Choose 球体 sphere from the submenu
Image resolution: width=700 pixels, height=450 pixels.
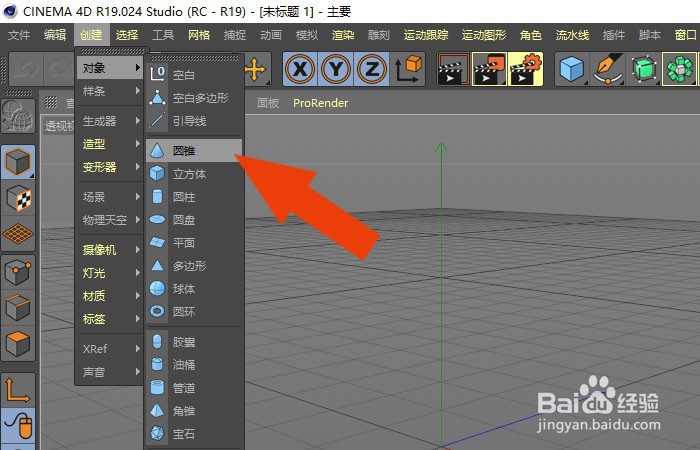[194, 289]
